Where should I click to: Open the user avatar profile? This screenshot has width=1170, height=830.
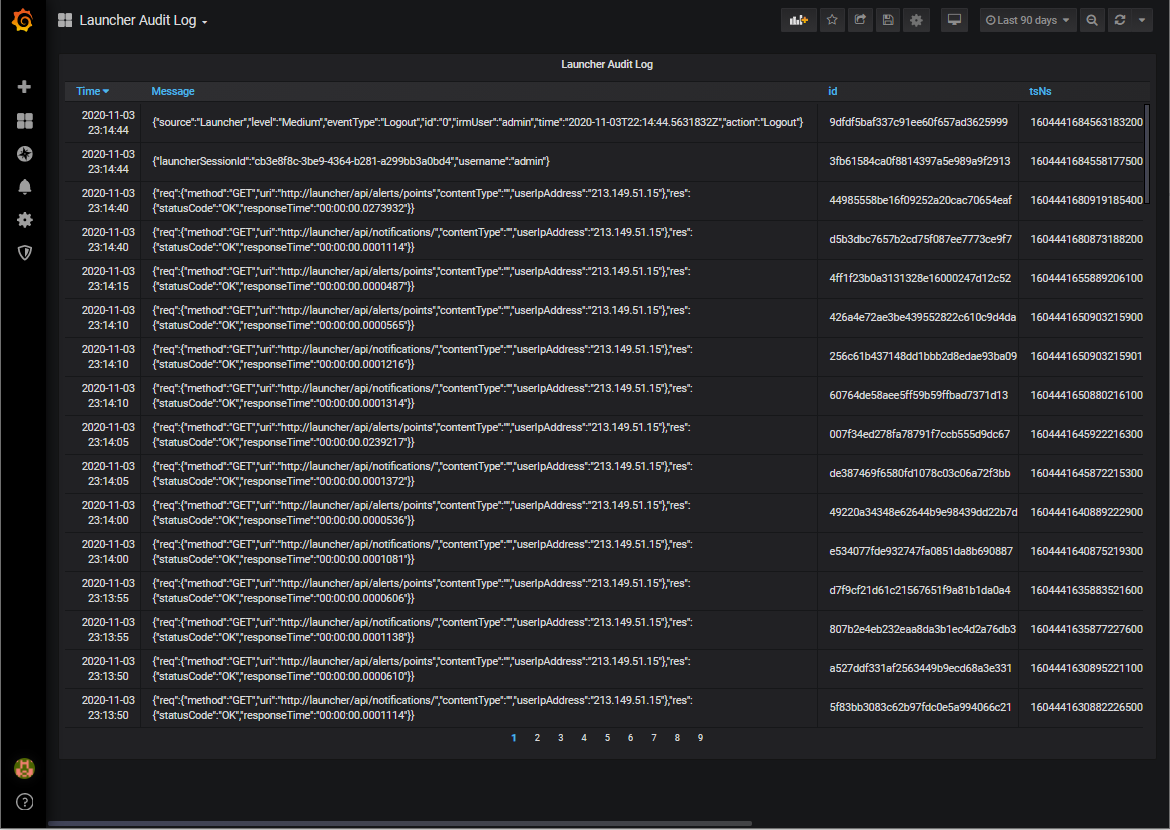[25, 768]
